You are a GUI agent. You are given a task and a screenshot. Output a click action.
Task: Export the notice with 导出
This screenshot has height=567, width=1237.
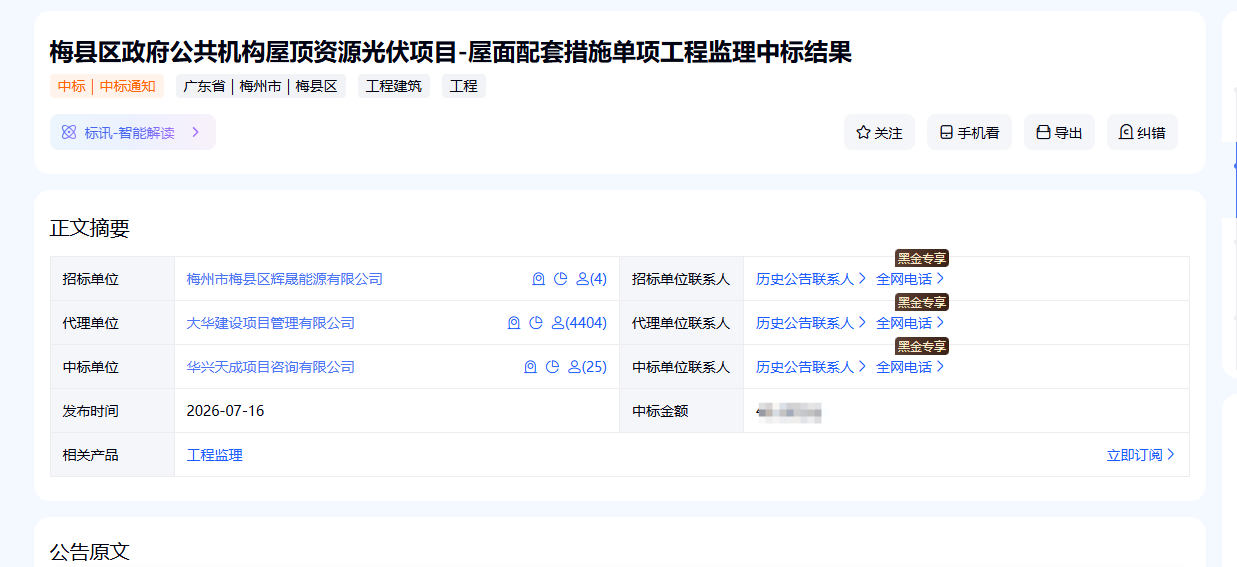point(1059,132)
